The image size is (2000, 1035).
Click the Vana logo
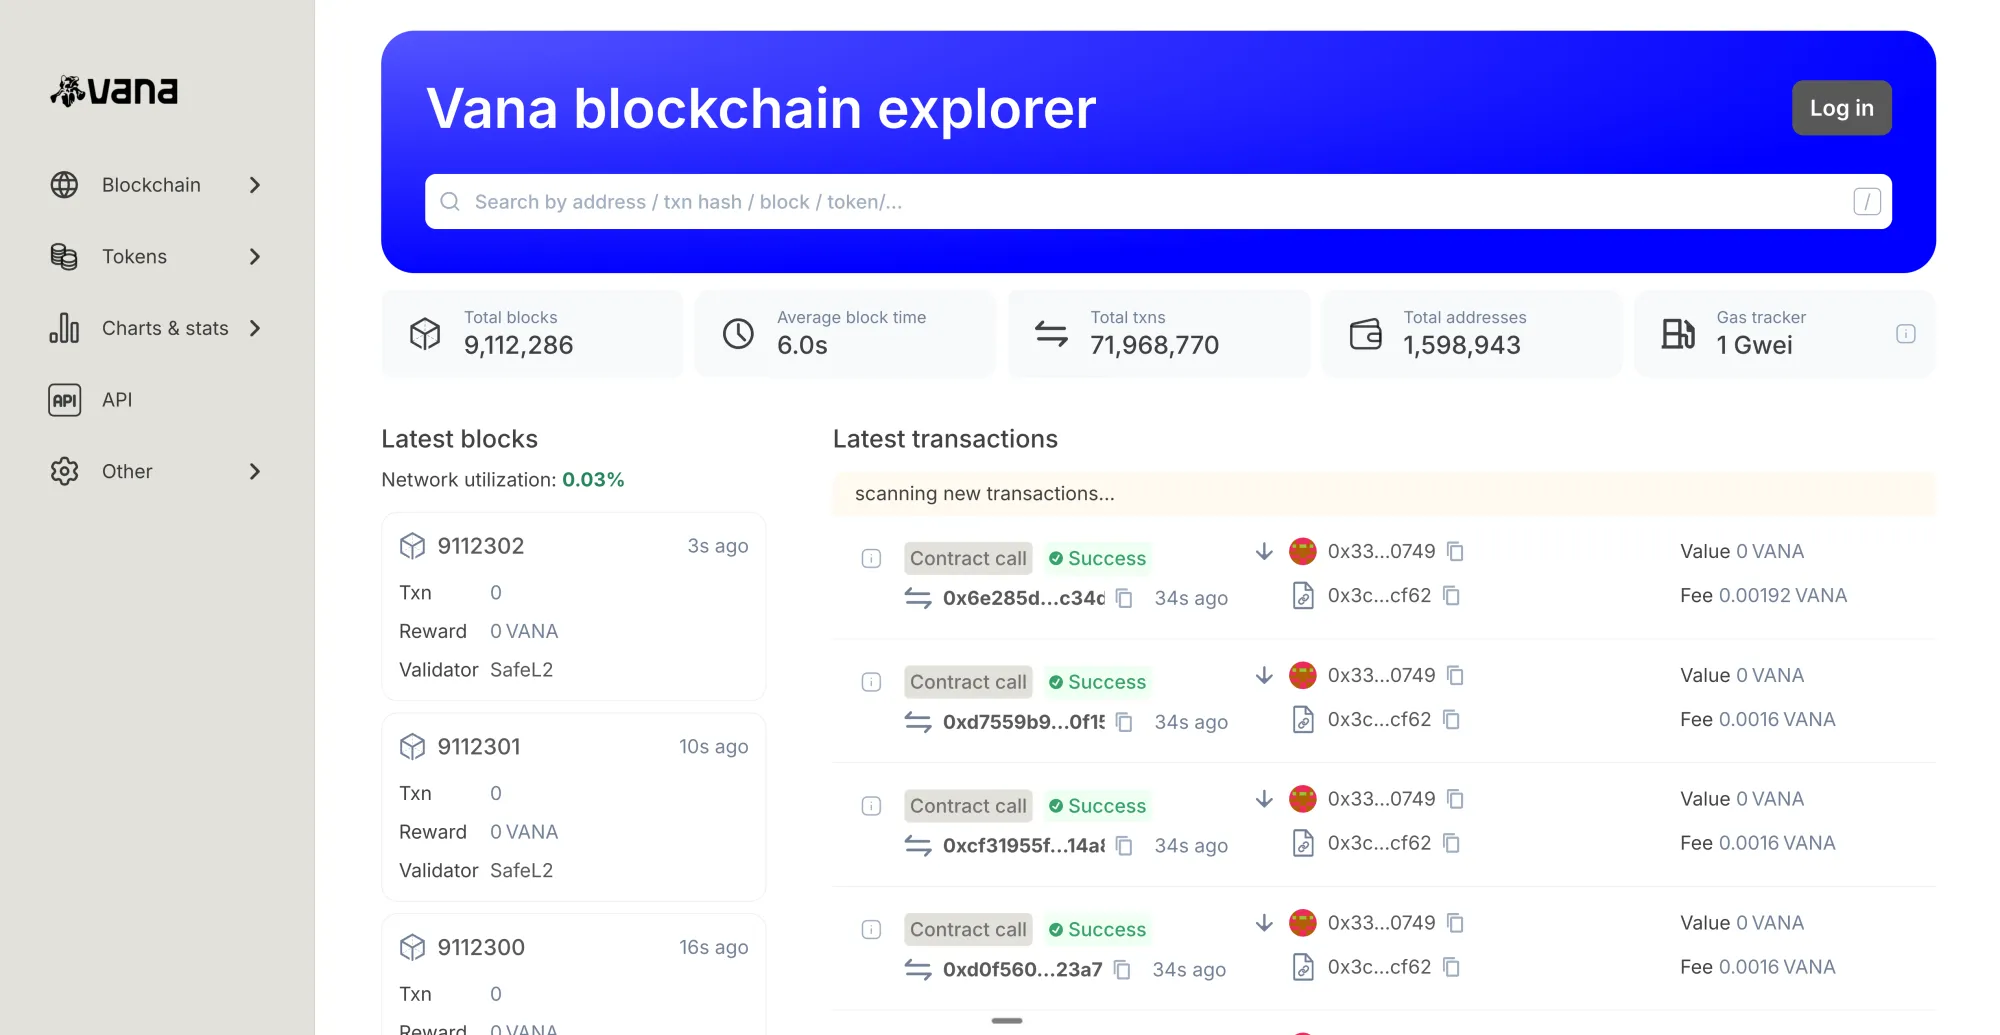point(114,91)
